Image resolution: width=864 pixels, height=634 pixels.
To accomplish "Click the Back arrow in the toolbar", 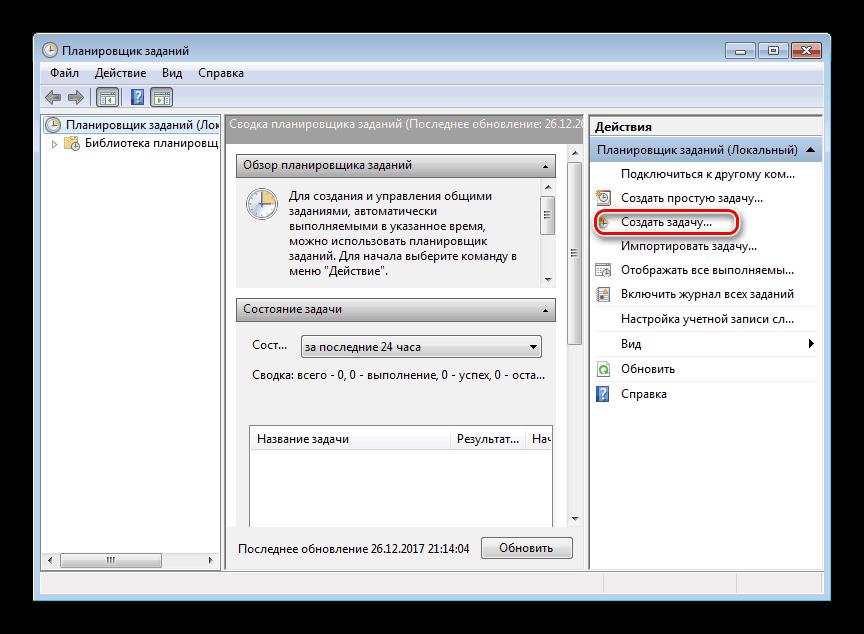I will (53, 97).
